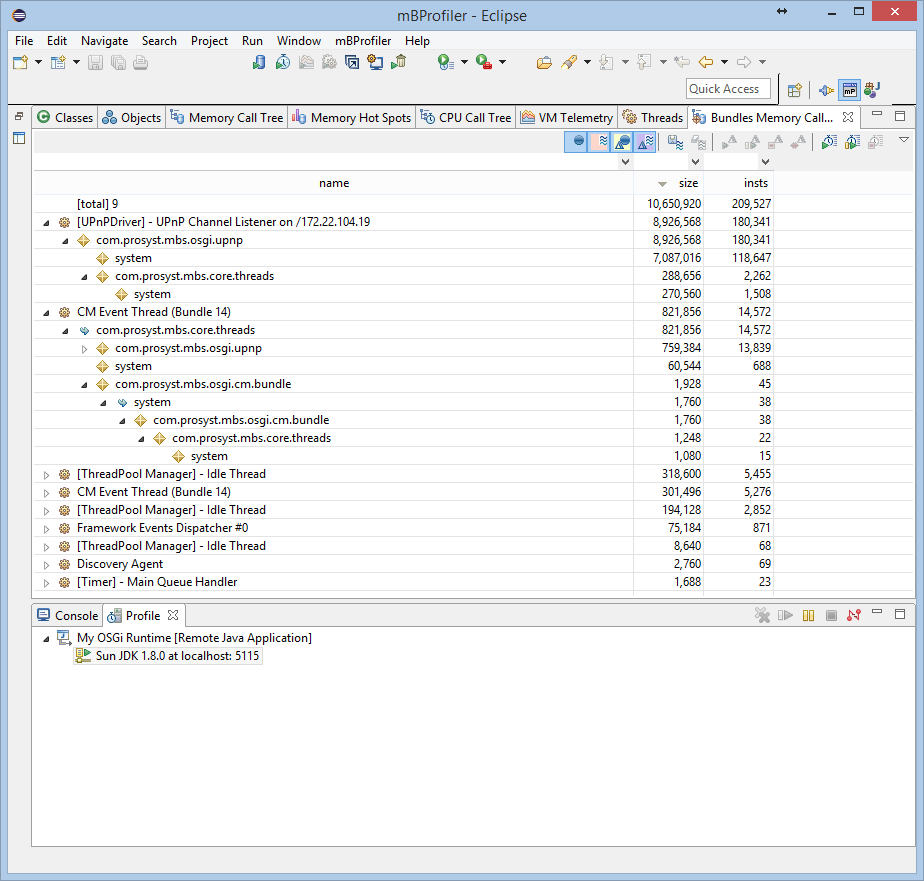
Task: Open the mBProfiler menu
Action: click(363, 41)
